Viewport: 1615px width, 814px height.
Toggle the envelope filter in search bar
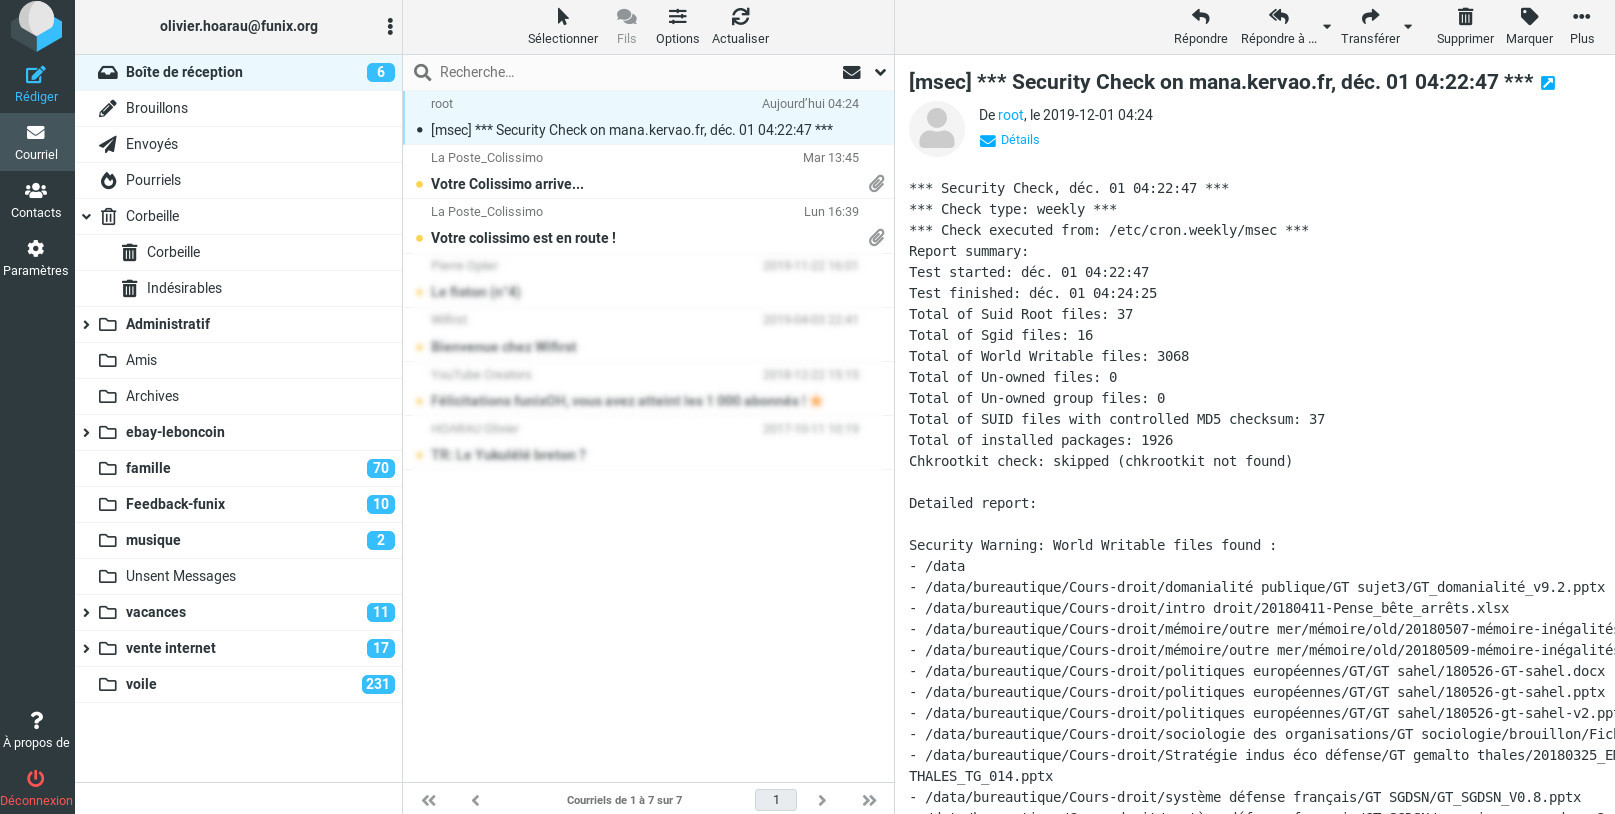852,72
